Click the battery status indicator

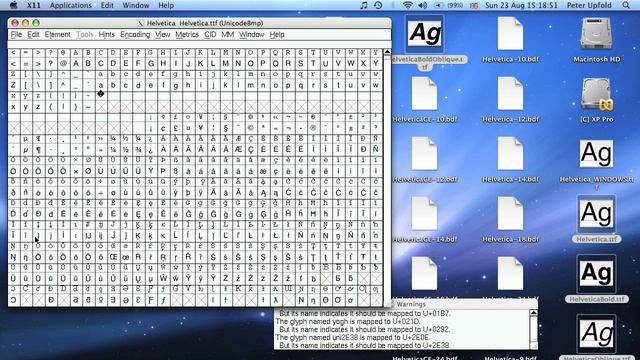448,5
